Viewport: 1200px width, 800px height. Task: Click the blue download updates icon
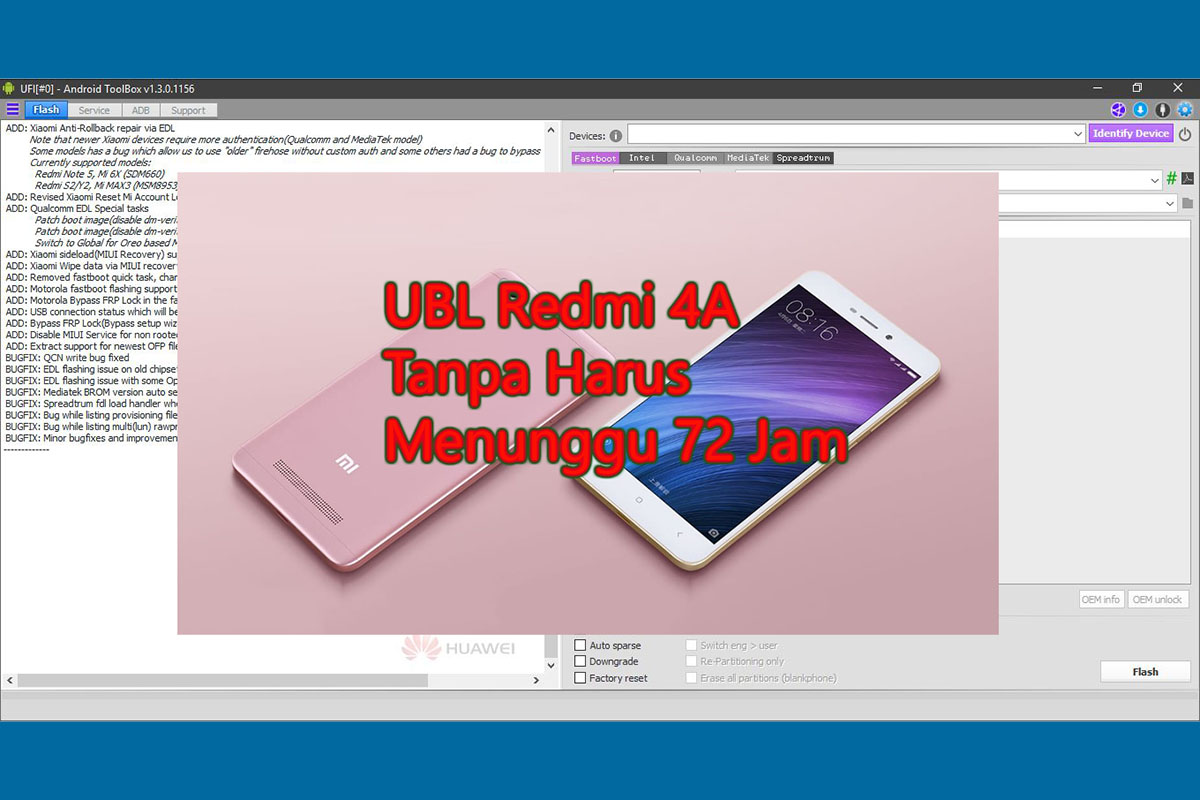(x=1140, y=110)
